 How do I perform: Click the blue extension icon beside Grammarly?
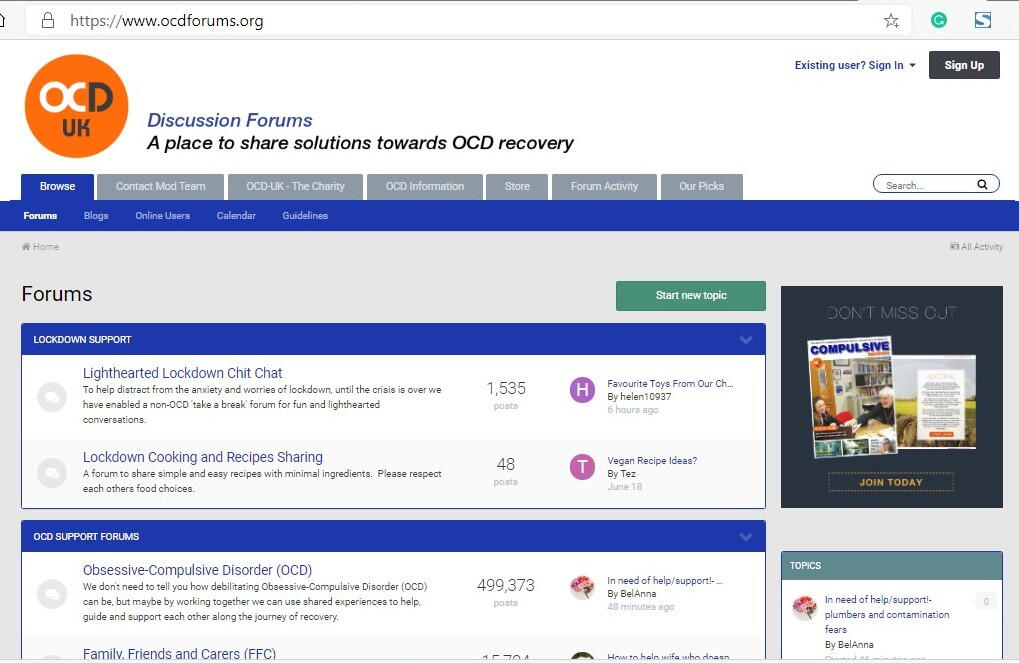click(981, 19)
